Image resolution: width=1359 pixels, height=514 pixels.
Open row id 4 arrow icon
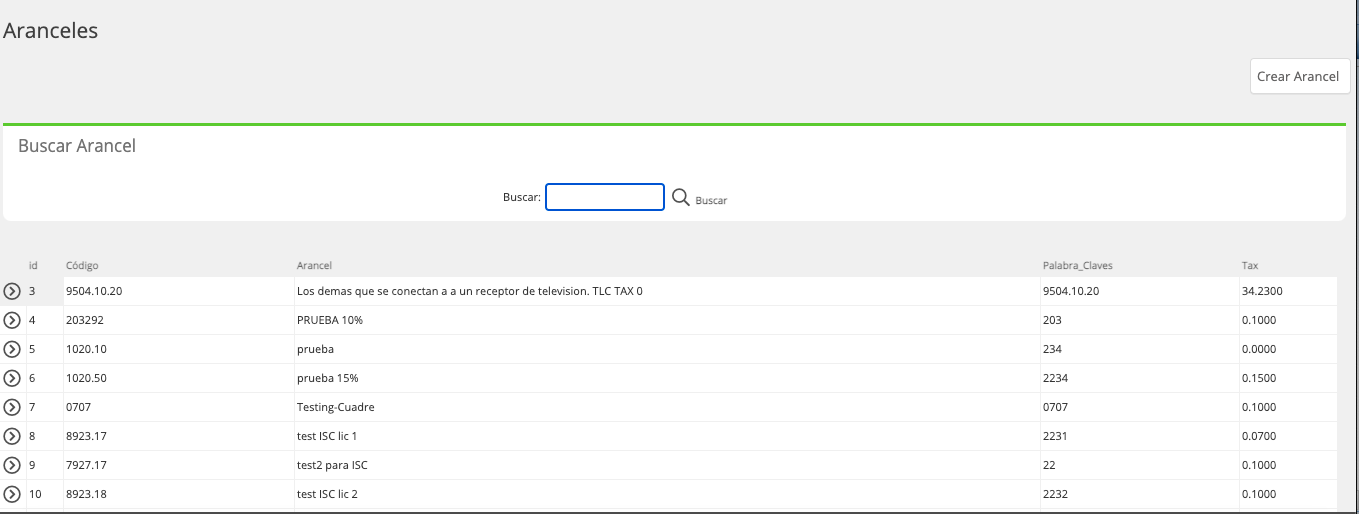12,321
